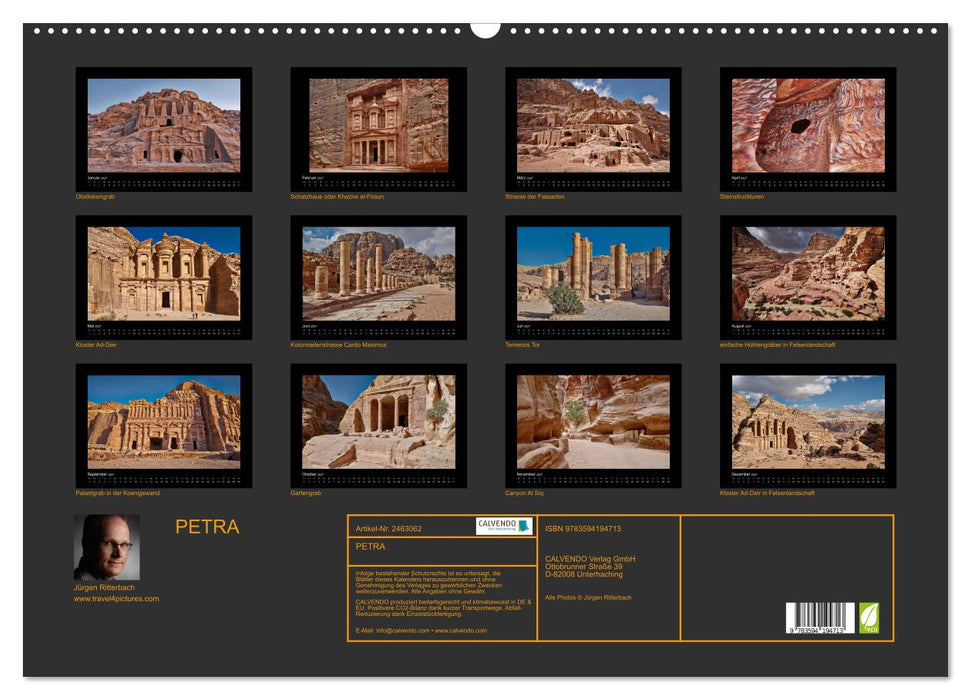Select the Artikel-Nr. 2463062 text

pos(388,528)
